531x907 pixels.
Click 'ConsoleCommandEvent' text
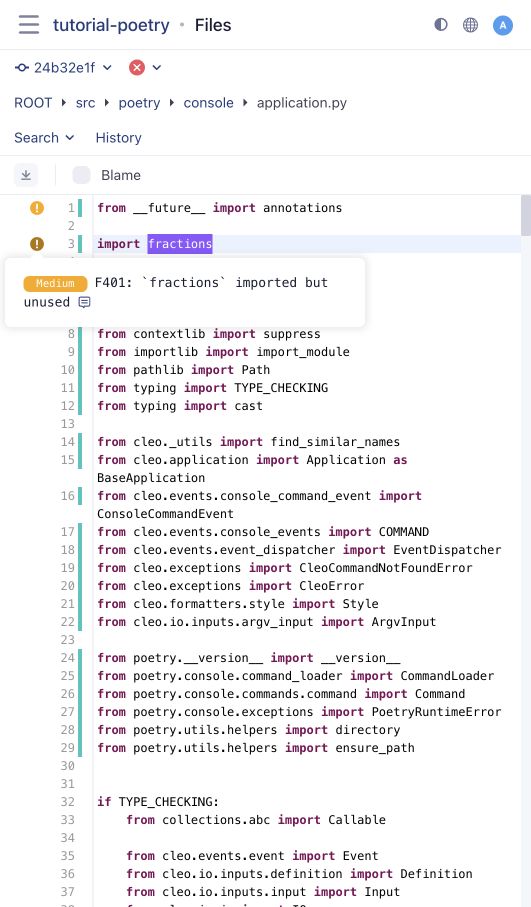click(165, 514)
